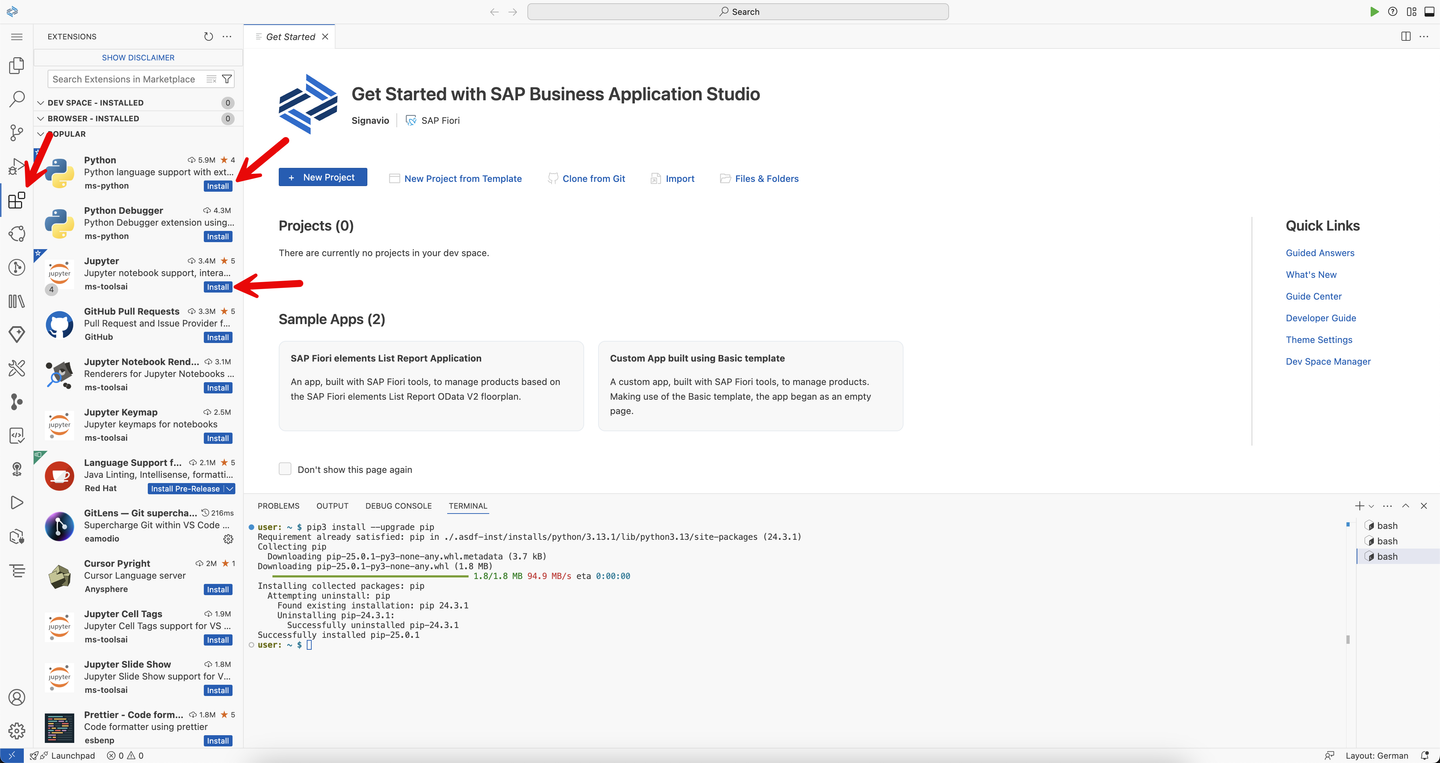1440x763 pixels.
Task: Install the Jupyter extension
Action: coord(218,287)
